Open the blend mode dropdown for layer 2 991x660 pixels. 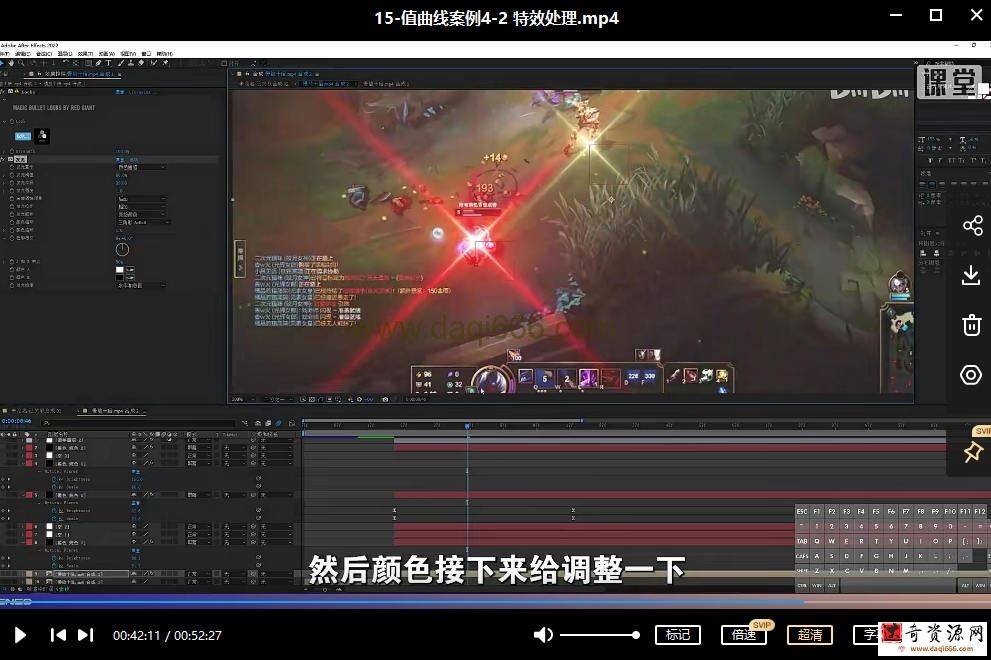click(x=198, y=448)
